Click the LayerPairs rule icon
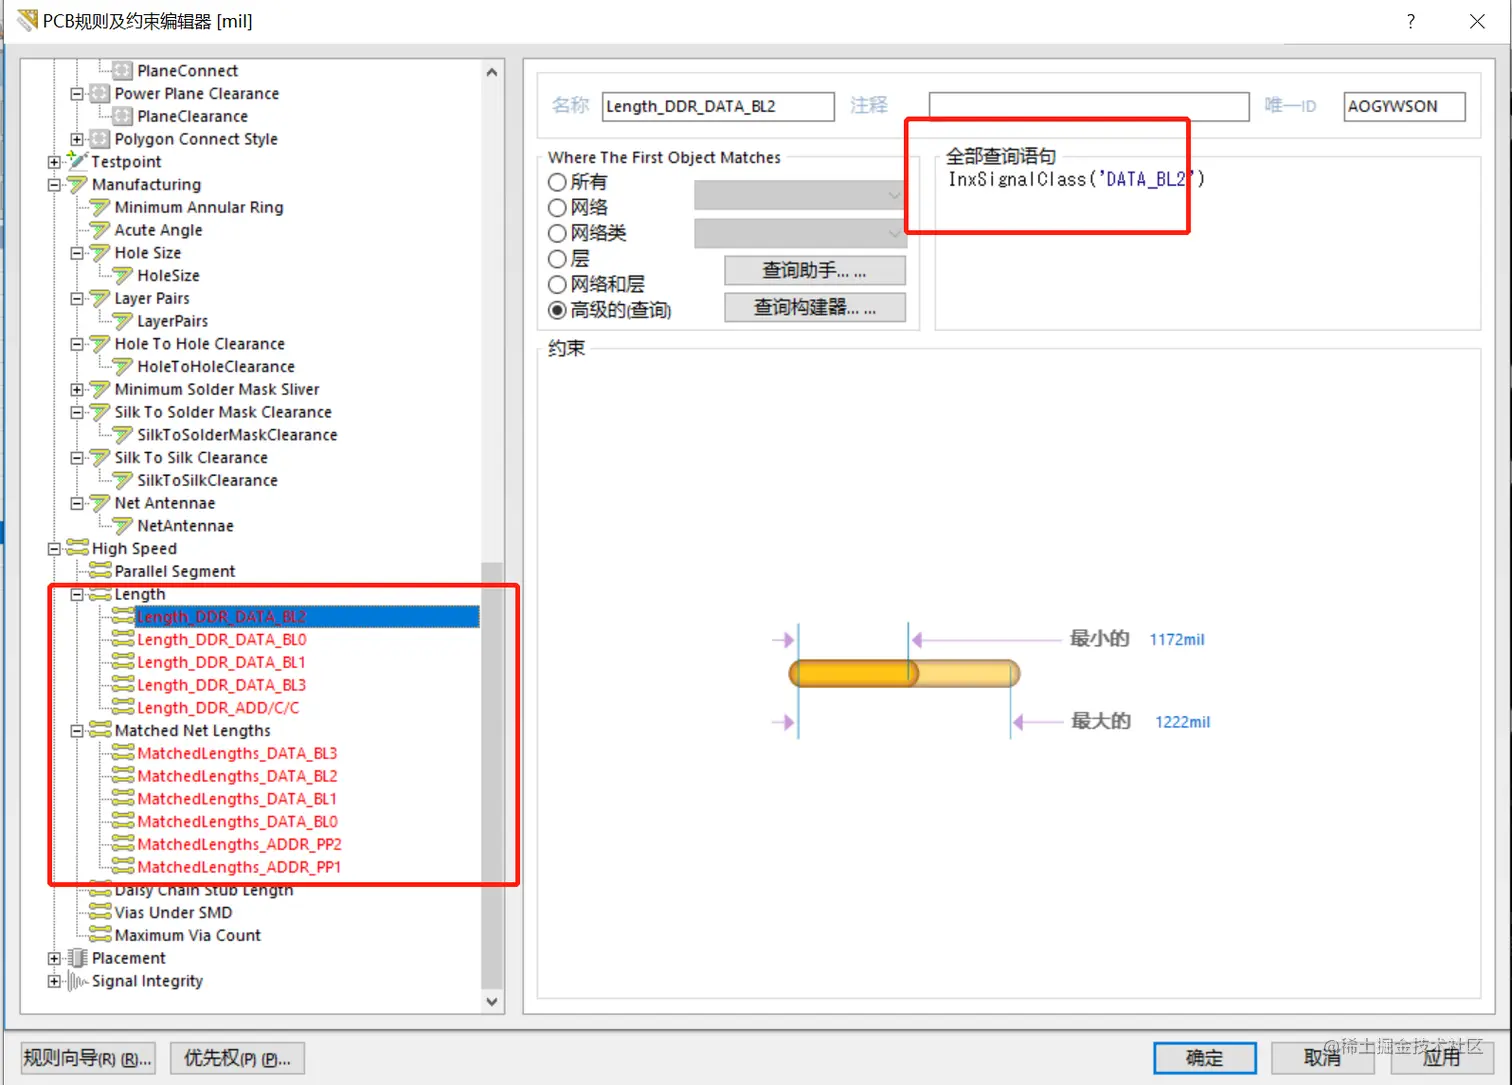 pos(122,321)
